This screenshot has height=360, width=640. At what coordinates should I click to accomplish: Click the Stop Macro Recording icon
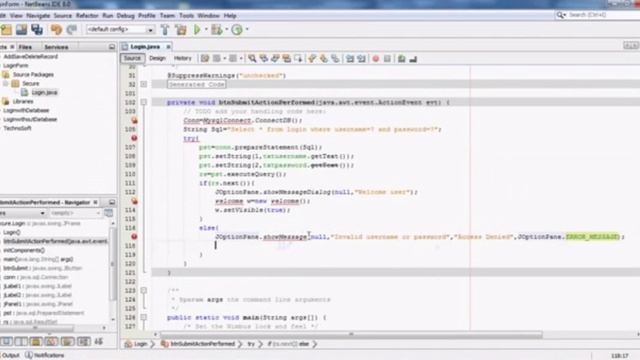[x=387, y=59]
